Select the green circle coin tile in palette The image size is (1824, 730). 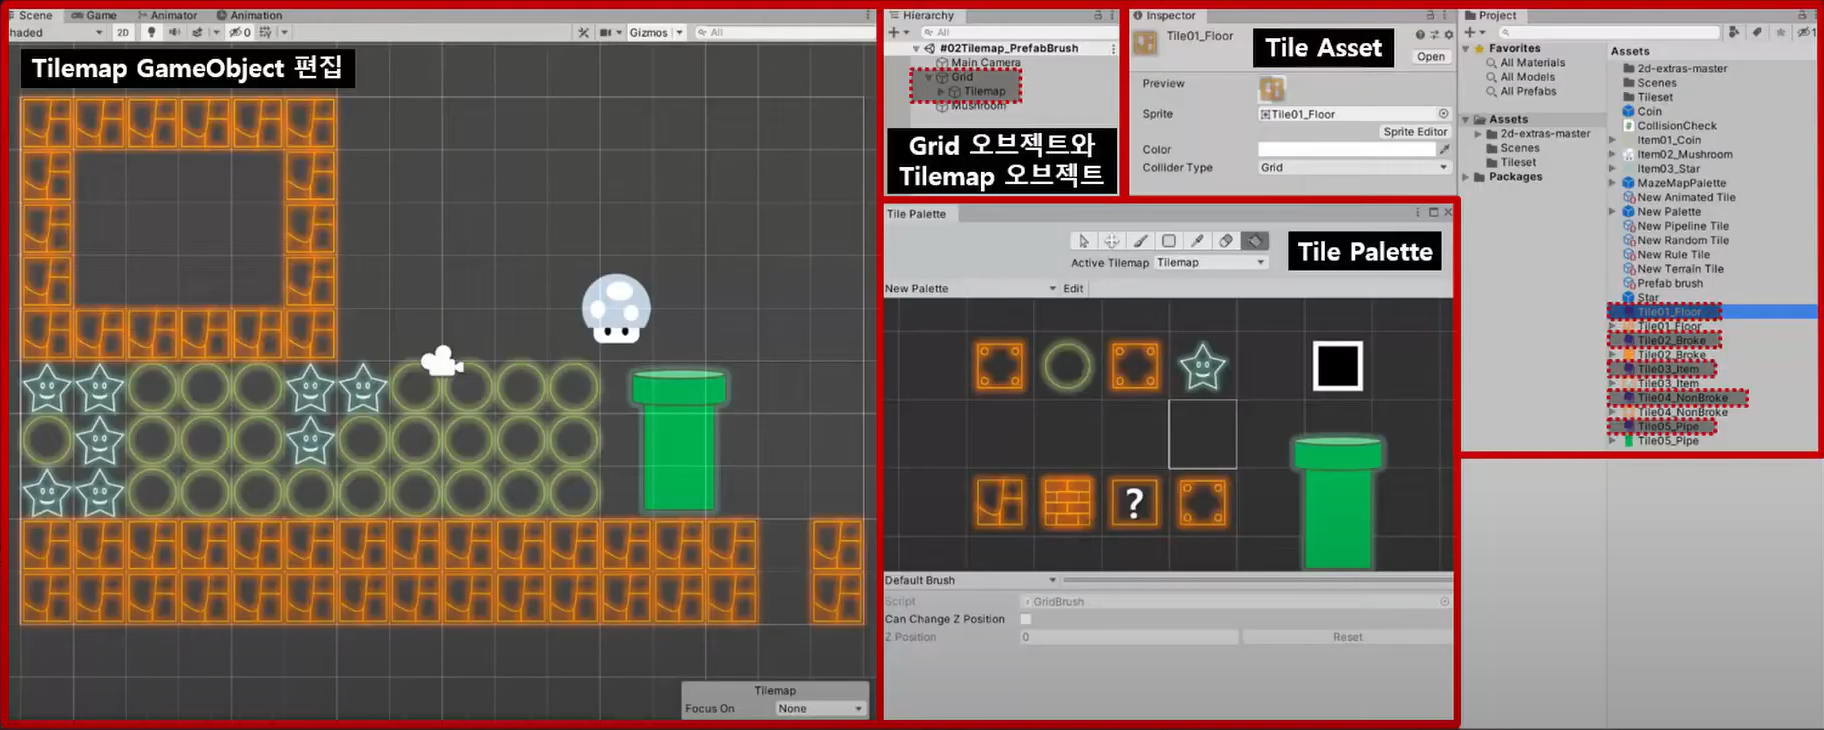[x=1067, y=367]
